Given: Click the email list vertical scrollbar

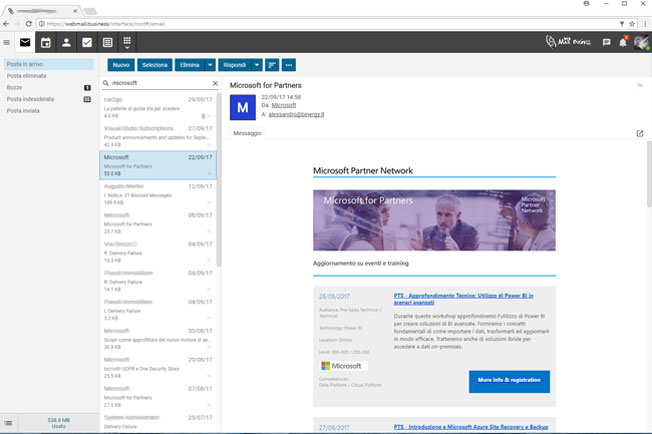Looking at the screenshot, I should pyautogui.click(x=219, y=180).
